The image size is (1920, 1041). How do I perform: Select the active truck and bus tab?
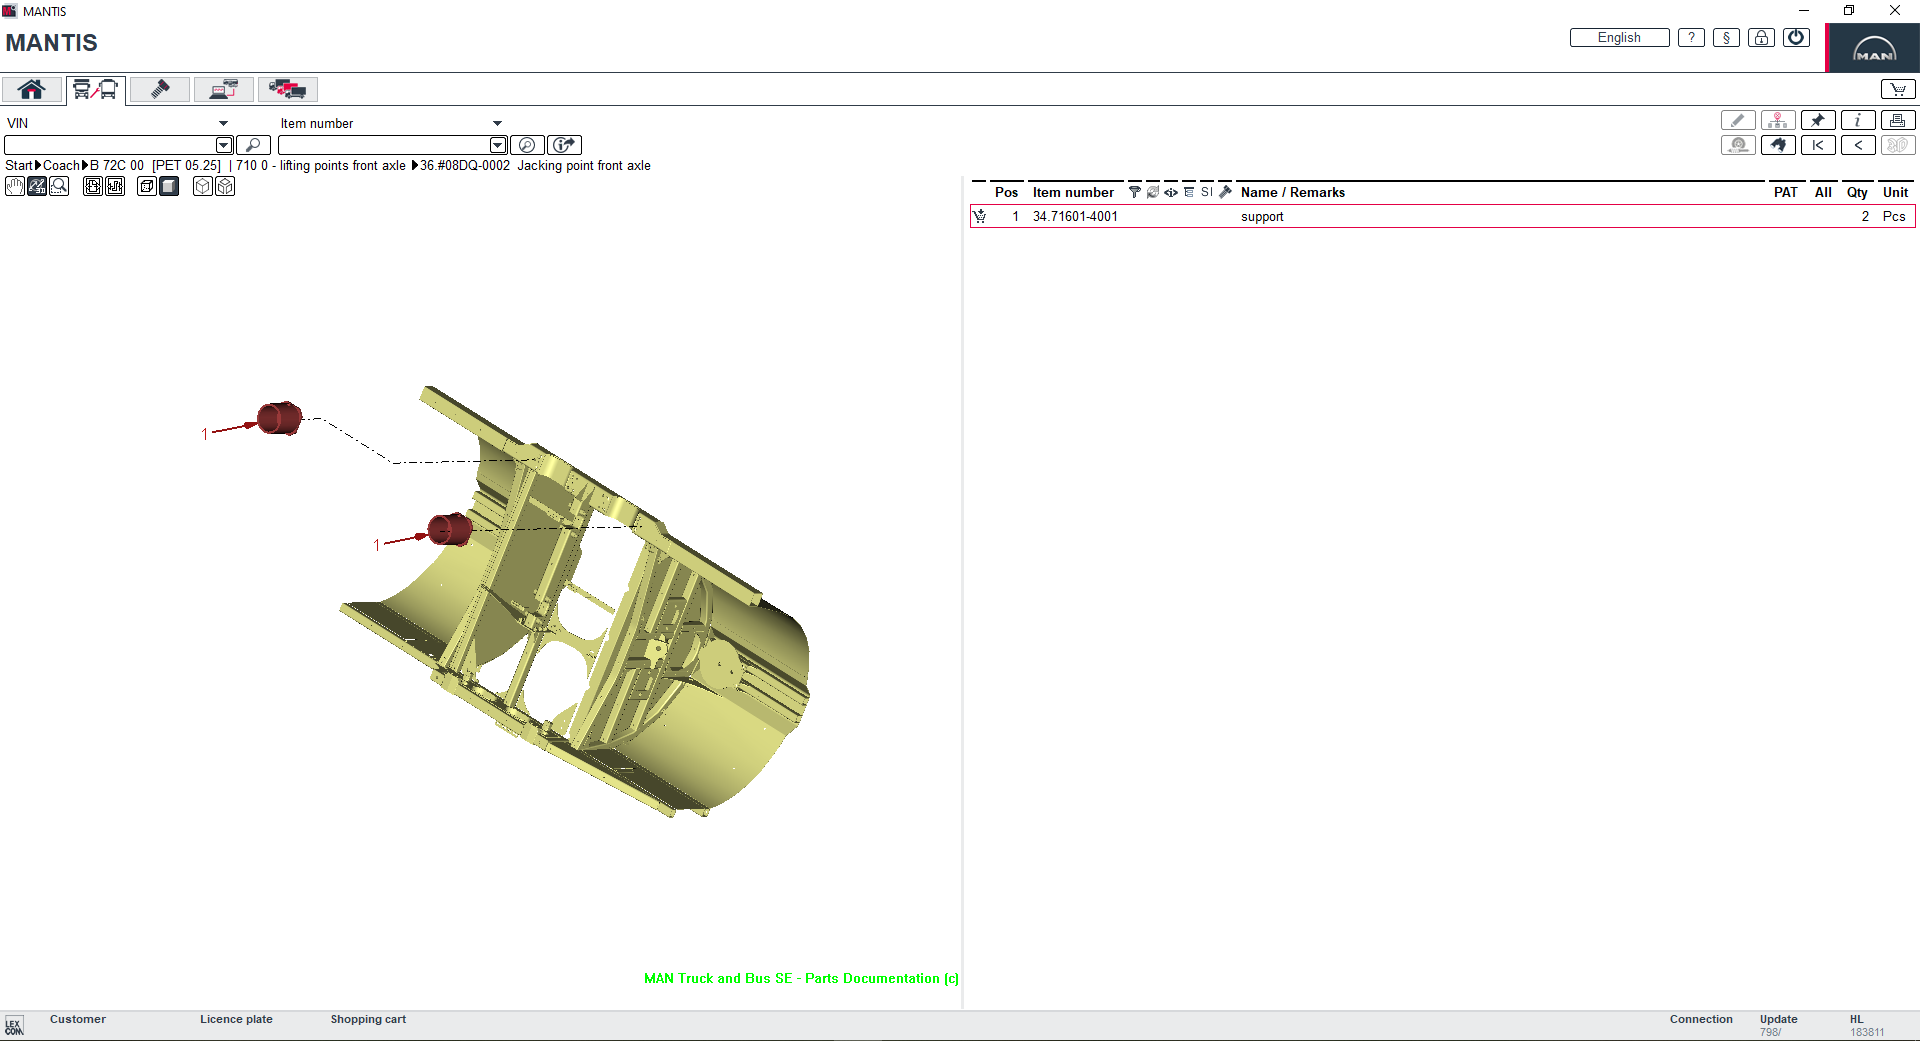[x=95, y=89]
